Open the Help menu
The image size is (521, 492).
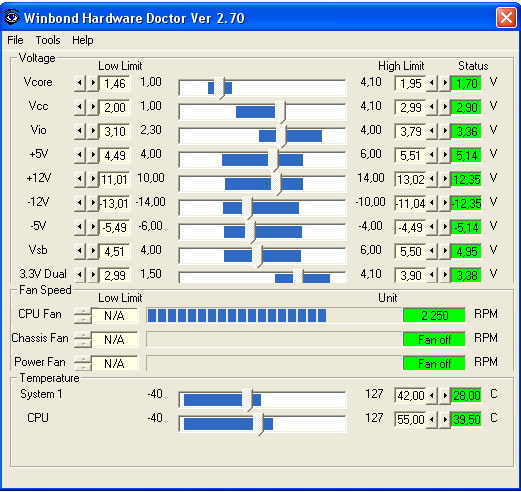click(x=83, y=40)
